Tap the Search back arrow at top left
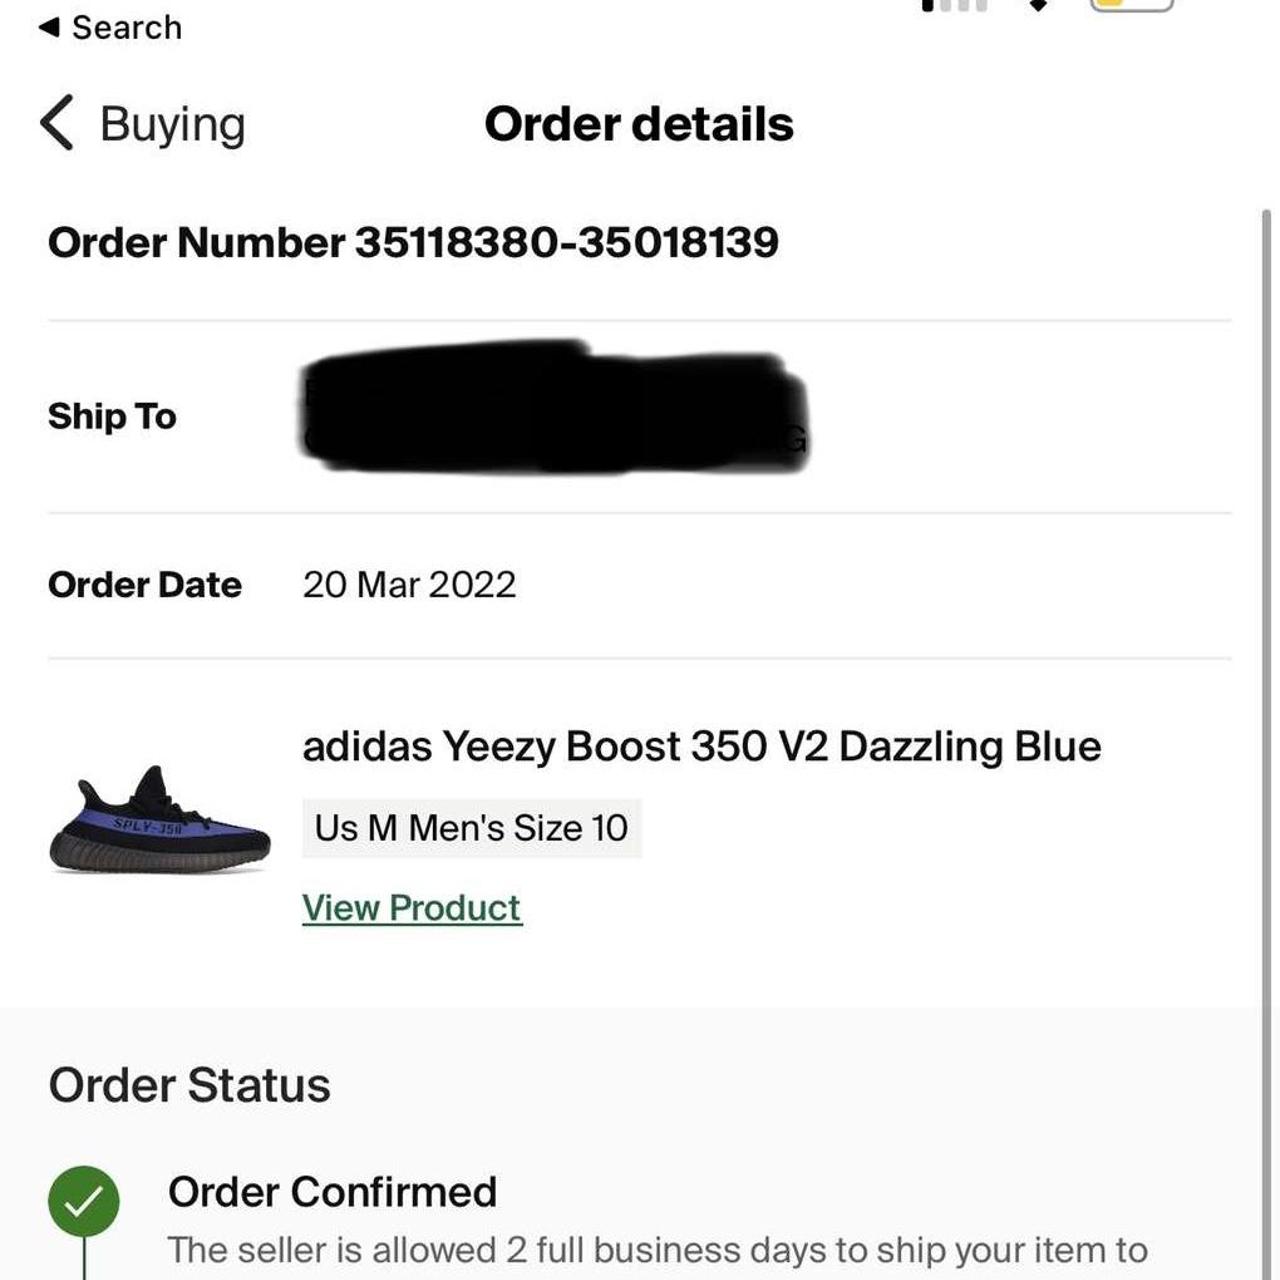Viewport: 1280px width, 1280px height. 50,27
